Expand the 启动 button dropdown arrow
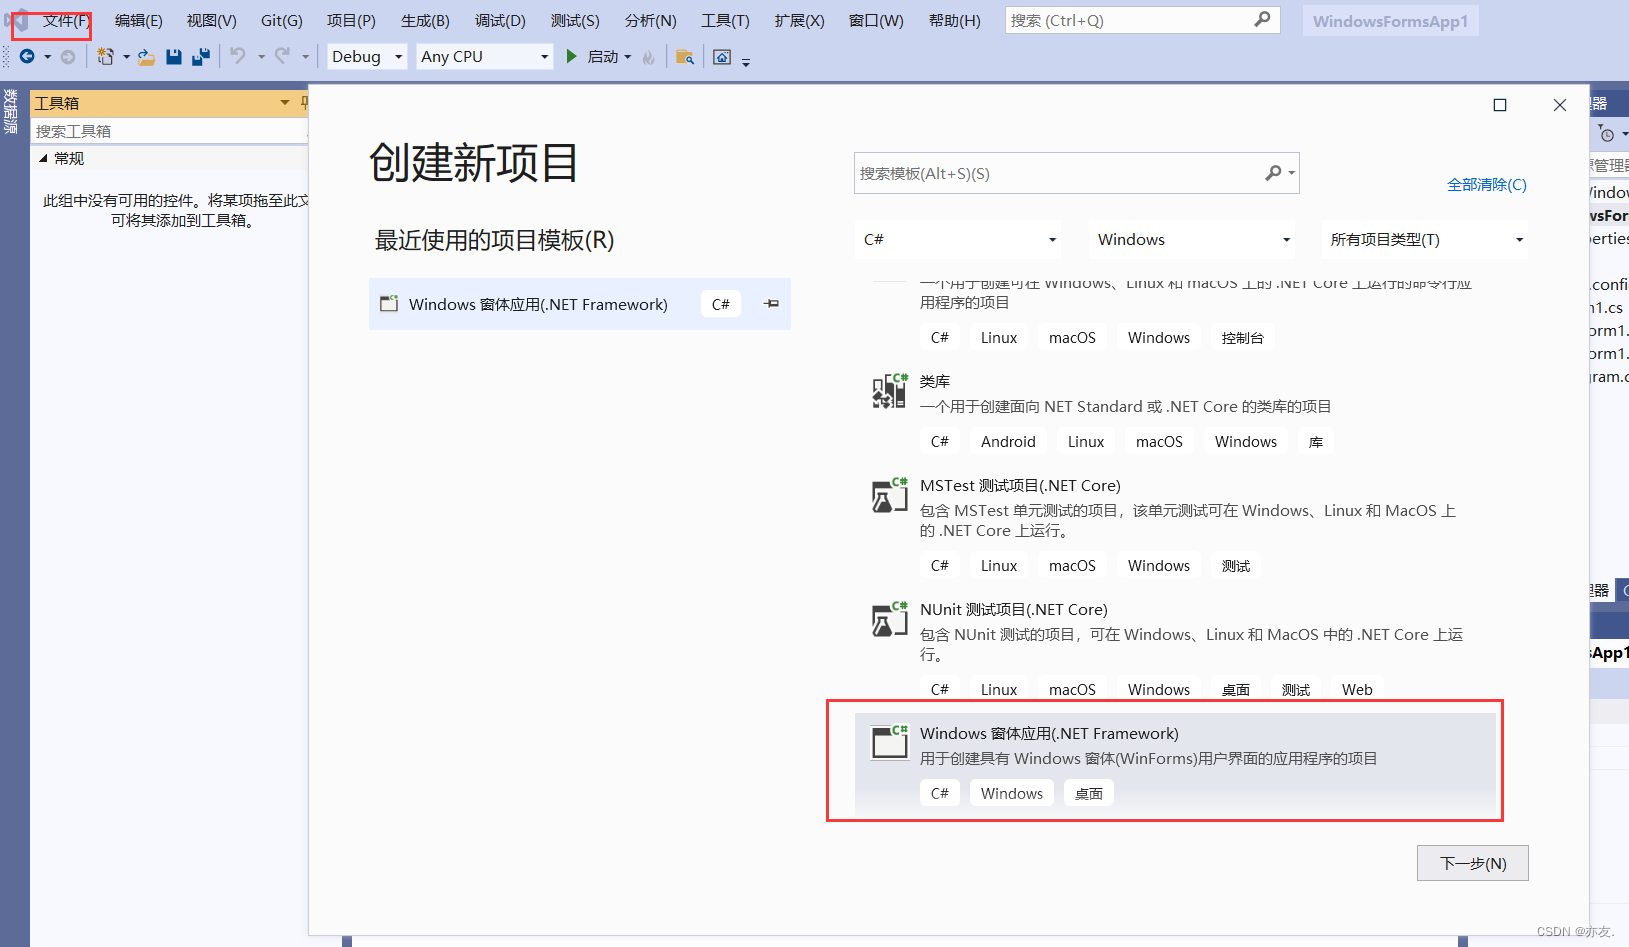This screenshot has width=1629, height=947. [628, 57]
